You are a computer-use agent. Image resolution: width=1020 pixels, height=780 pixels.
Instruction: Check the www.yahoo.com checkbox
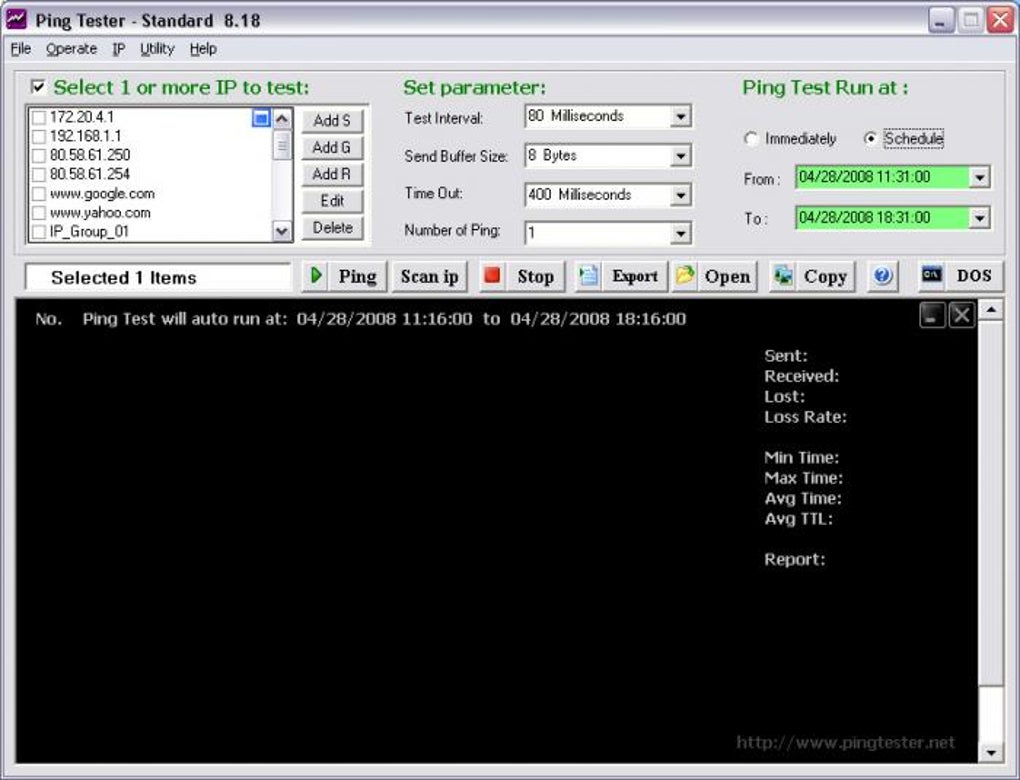[39, 213]
